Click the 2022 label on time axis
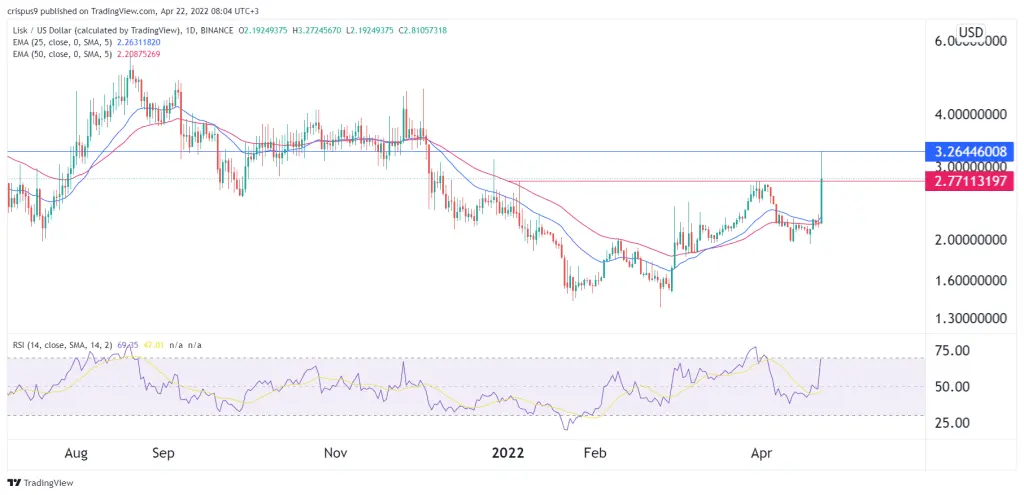This screenshot has height=495, width=1024. coord(509,453)
